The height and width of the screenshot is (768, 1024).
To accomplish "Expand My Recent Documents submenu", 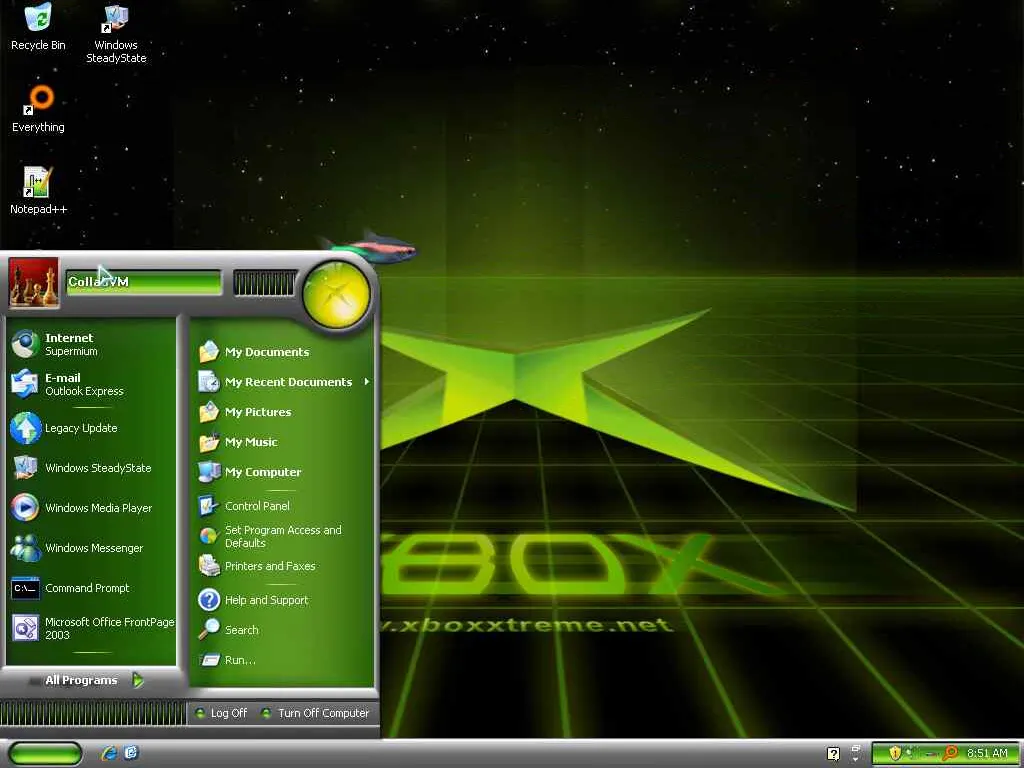I will (284, 382).
